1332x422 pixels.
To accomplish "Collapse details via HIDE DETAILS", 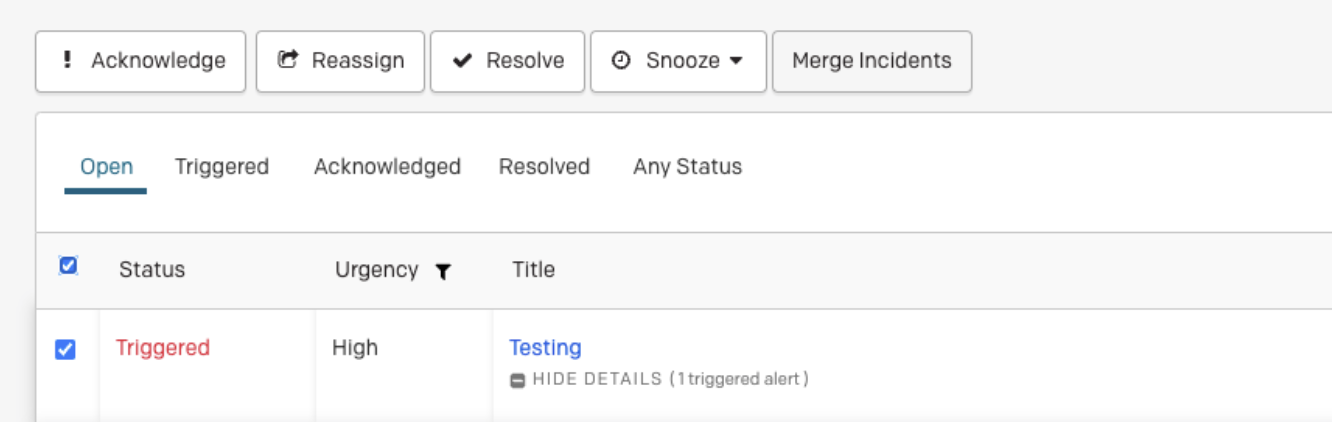I will coord(596,380).
